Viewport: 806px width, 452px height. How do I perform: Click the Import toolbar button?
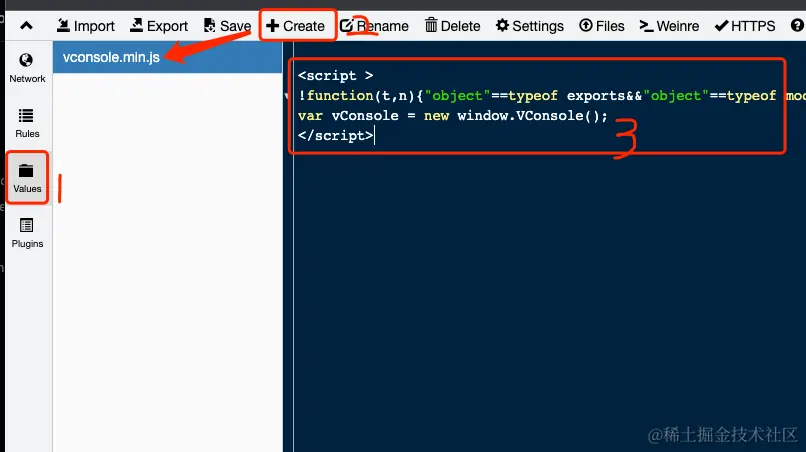tap(85, 26)
